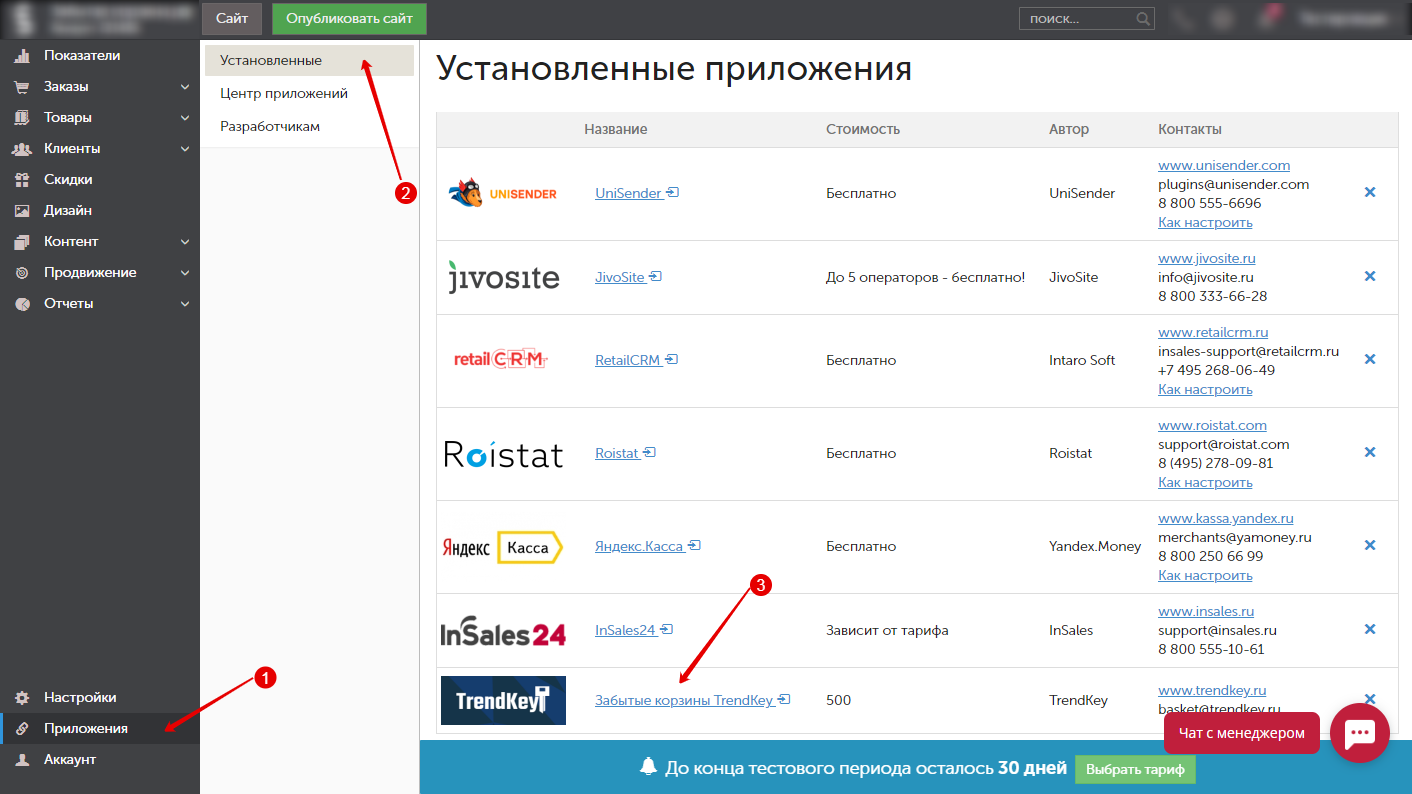The height and width of the screenshot is (794, 1412).
Task: Click the Аккаунт person icon in sidebar
Action: click(22, 760)
